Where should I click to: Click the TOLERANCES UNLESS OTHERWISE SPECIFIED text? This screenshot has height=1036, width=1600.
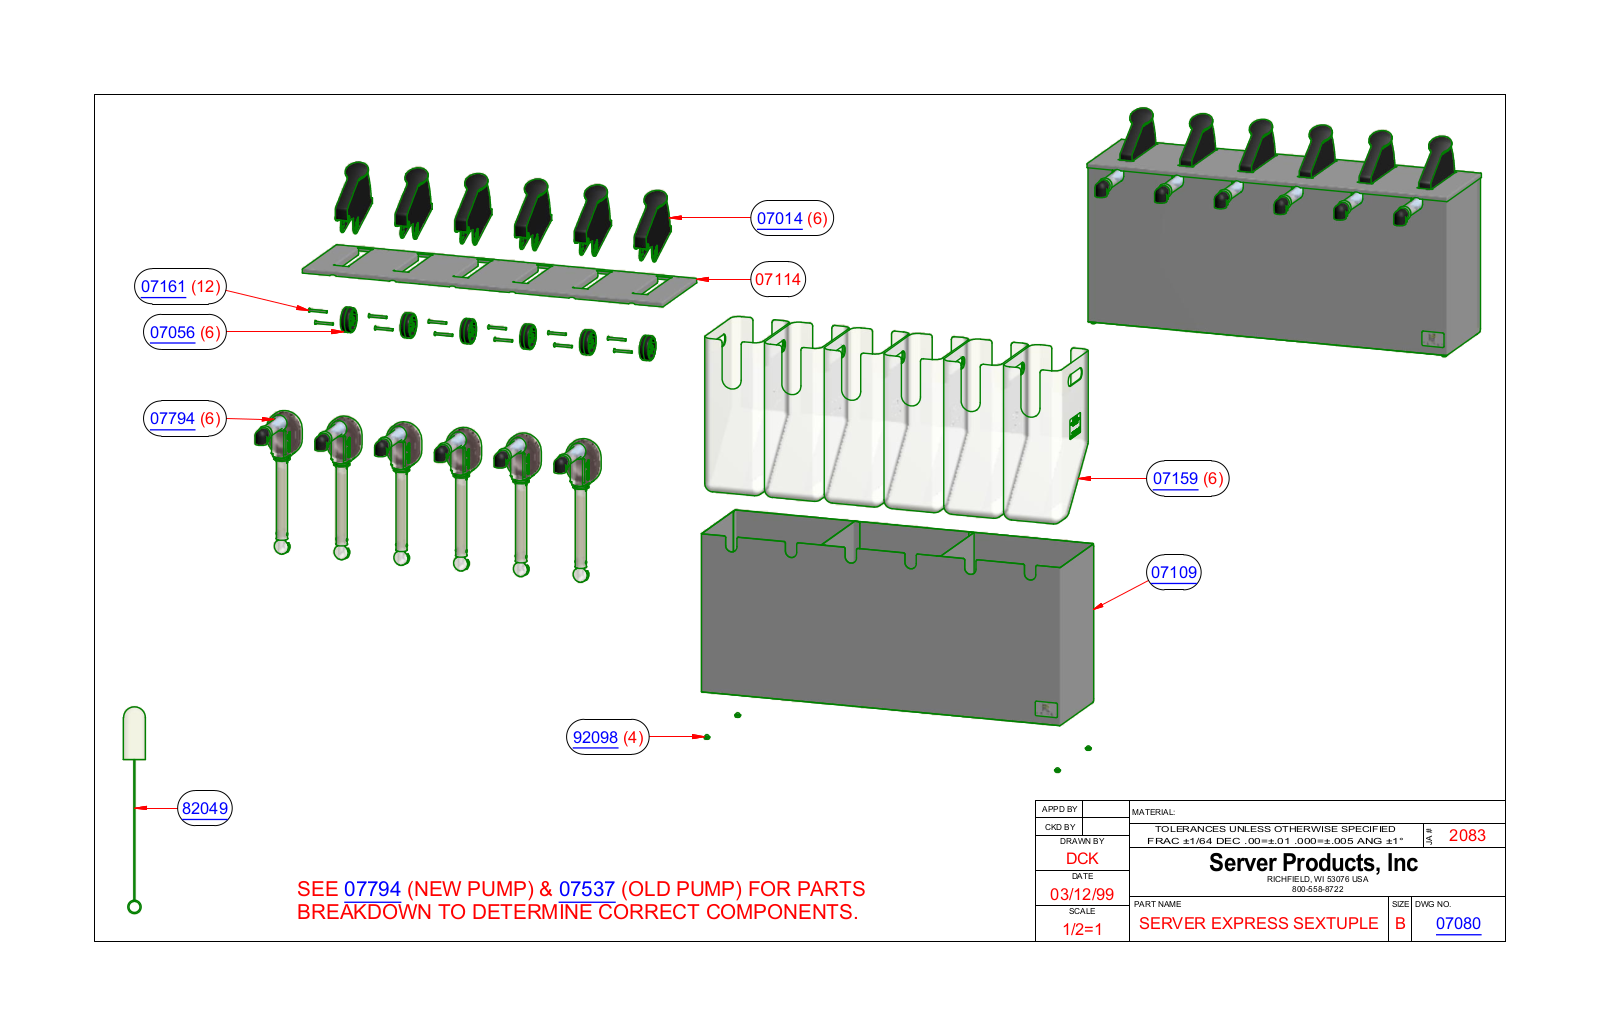pyautogui.click(x=1275, y=829)
